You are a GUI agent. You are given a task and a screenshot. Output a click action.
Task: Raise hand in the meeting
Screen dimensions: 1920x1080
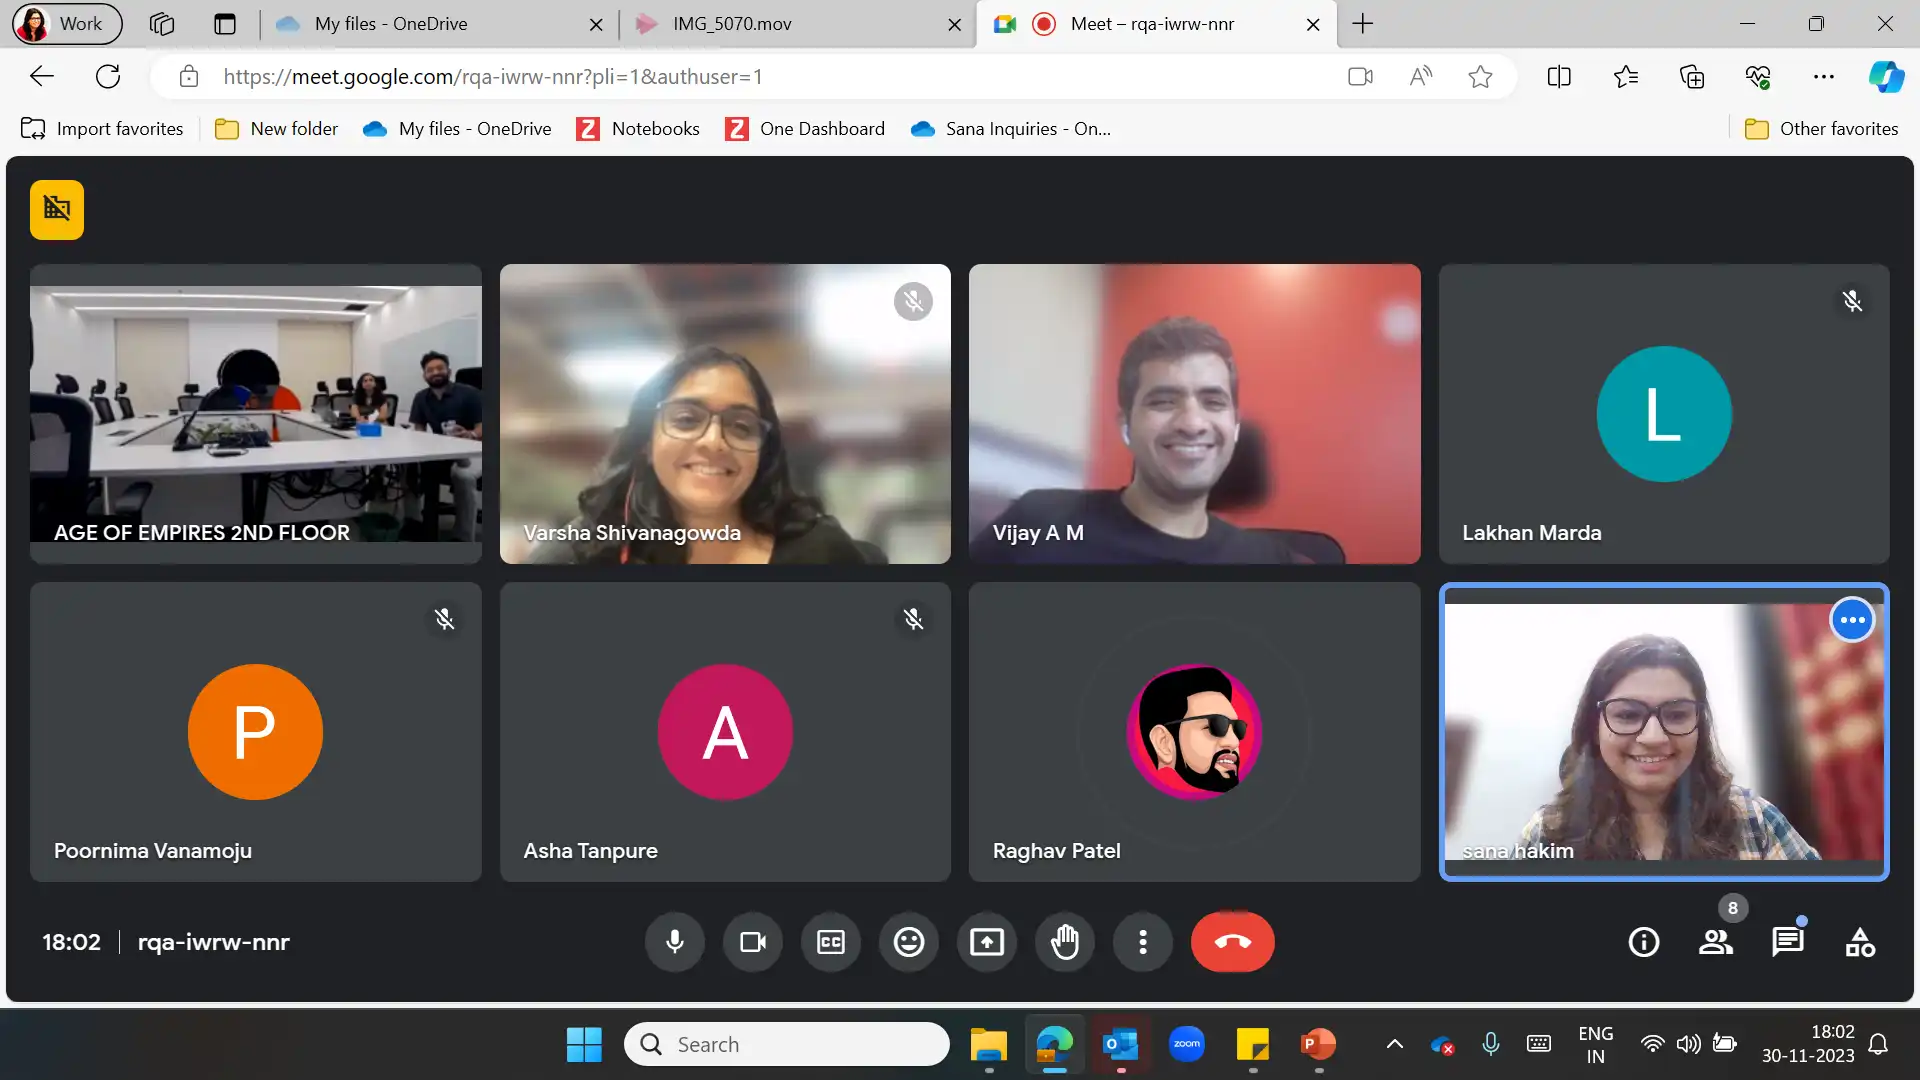1065,942
